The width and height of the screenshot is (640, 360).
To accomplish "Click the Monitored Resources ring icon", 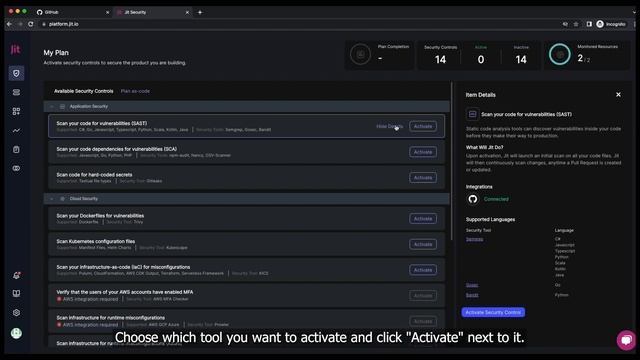I will tap(560, 54).
